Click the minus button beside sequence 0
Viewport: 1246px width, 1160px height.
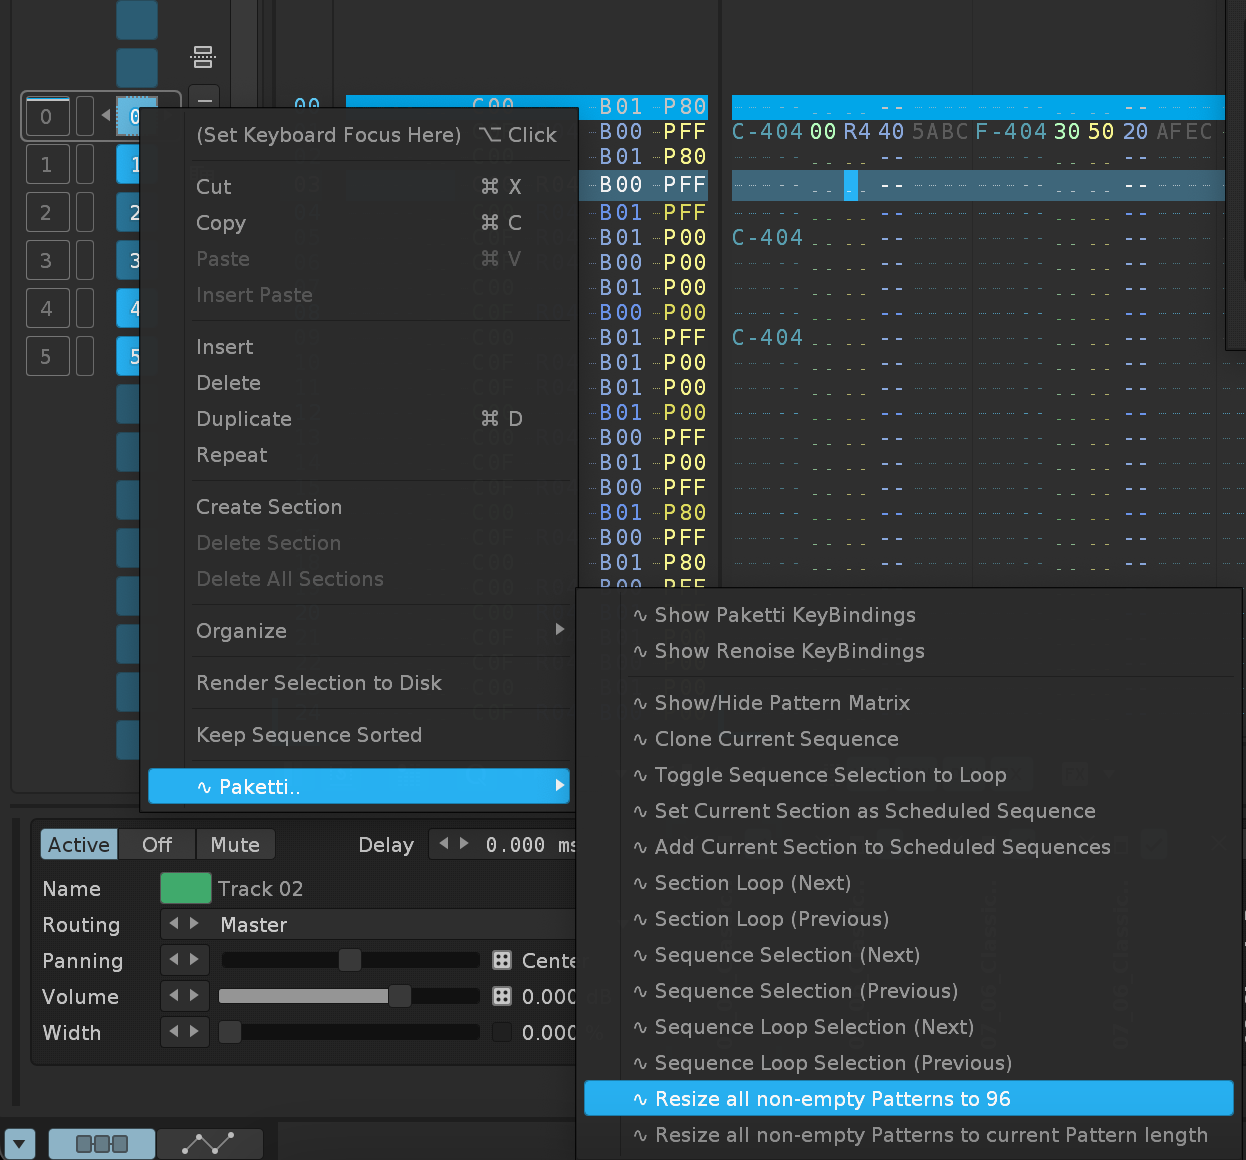[x=203, y=101]
